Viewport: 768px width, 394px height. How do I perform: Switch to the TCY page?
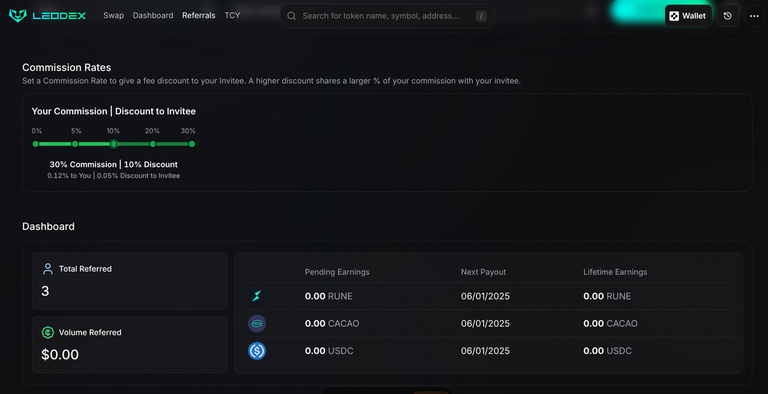pyautogui.click(x=232, y=16)
